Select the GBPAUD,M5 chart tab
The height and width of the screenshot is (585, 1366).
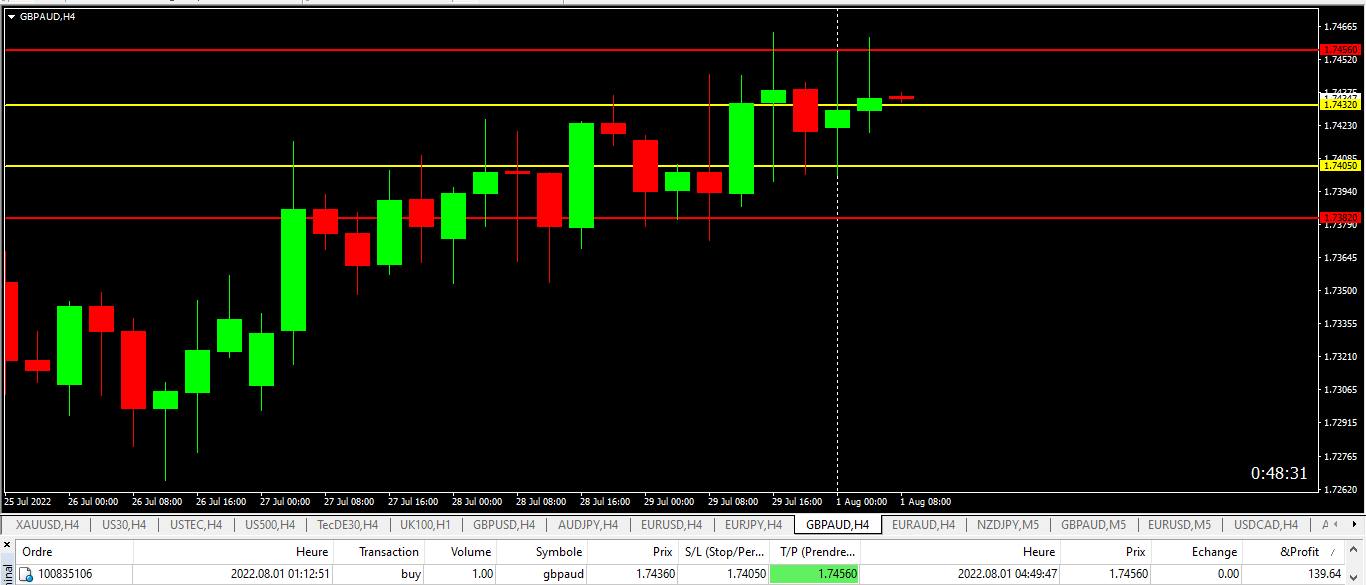[x=1093, y=524]
